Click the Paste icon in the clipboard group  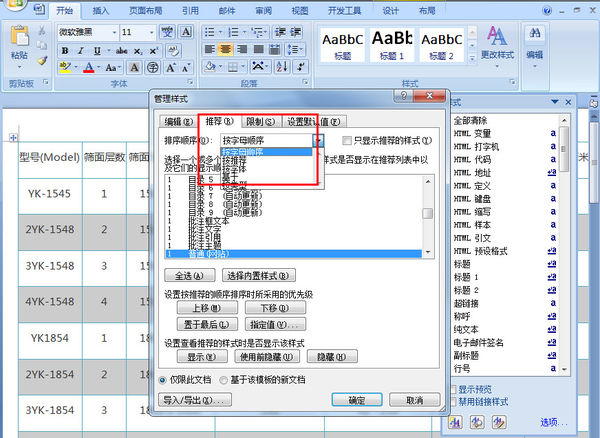[x=19, y=37]
